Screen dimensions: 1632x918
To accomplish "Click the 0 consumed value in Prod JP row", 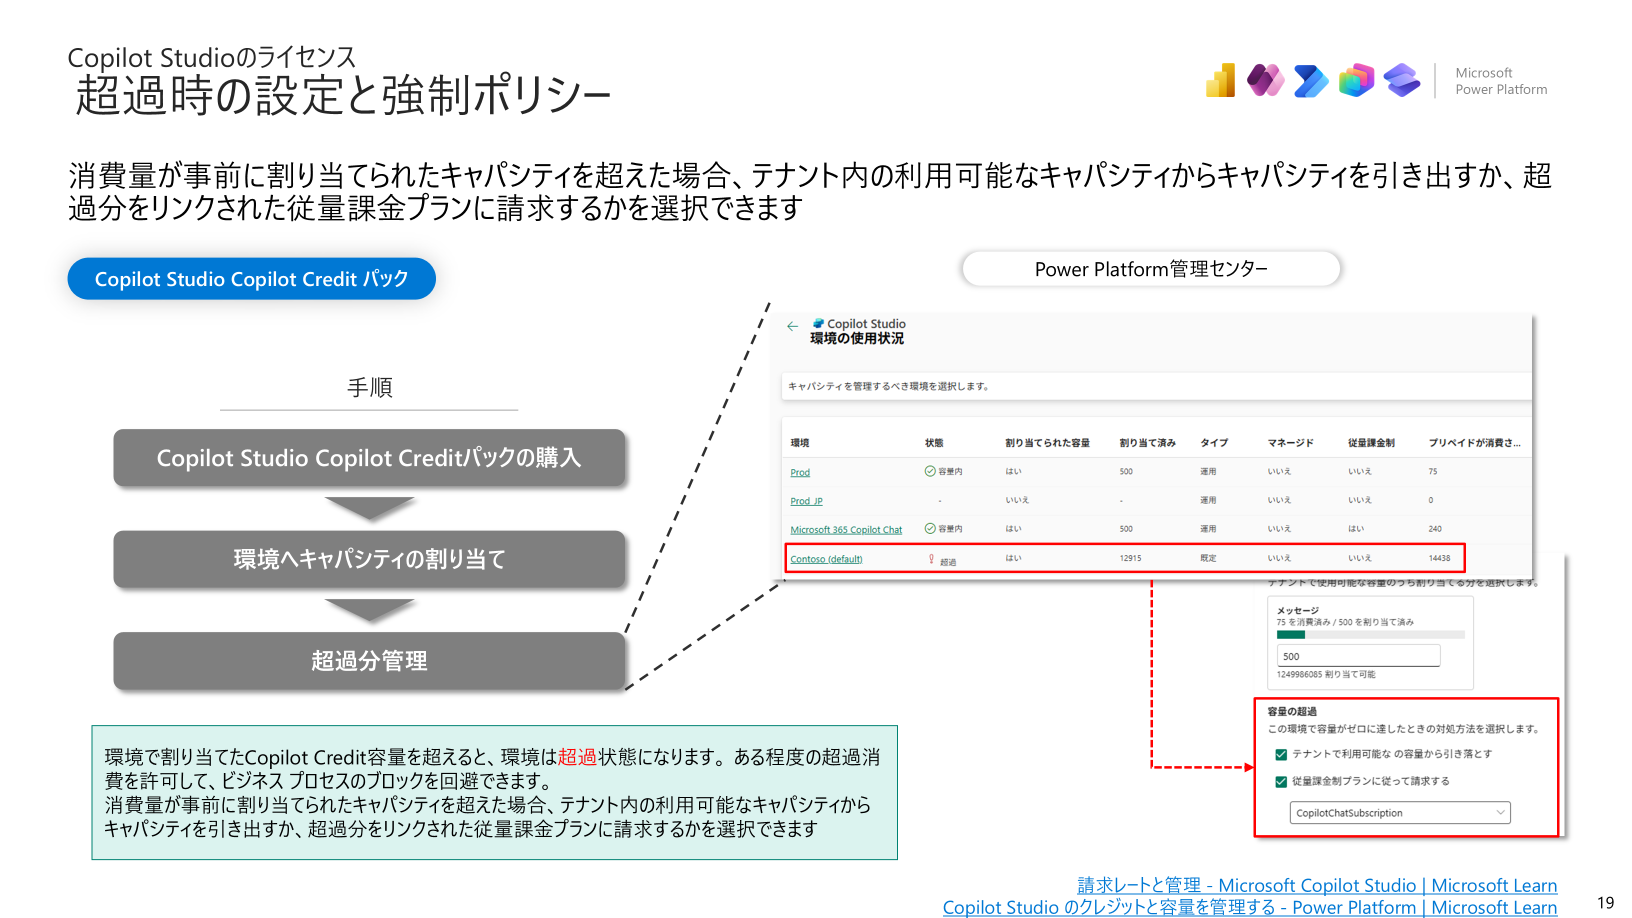I will point(1431,500).
